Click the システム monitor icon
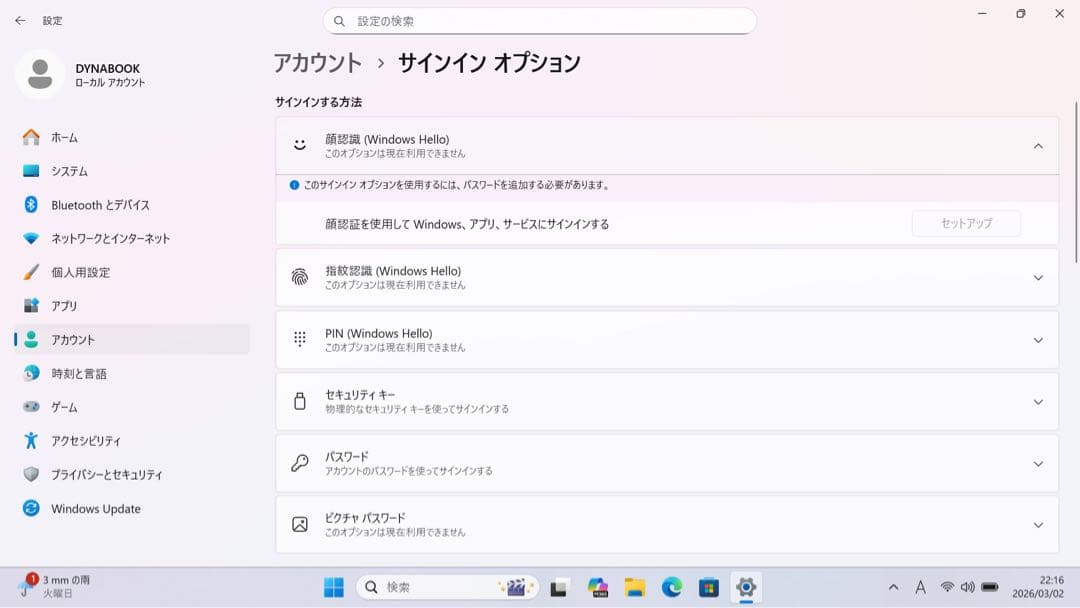 (31, 171)
